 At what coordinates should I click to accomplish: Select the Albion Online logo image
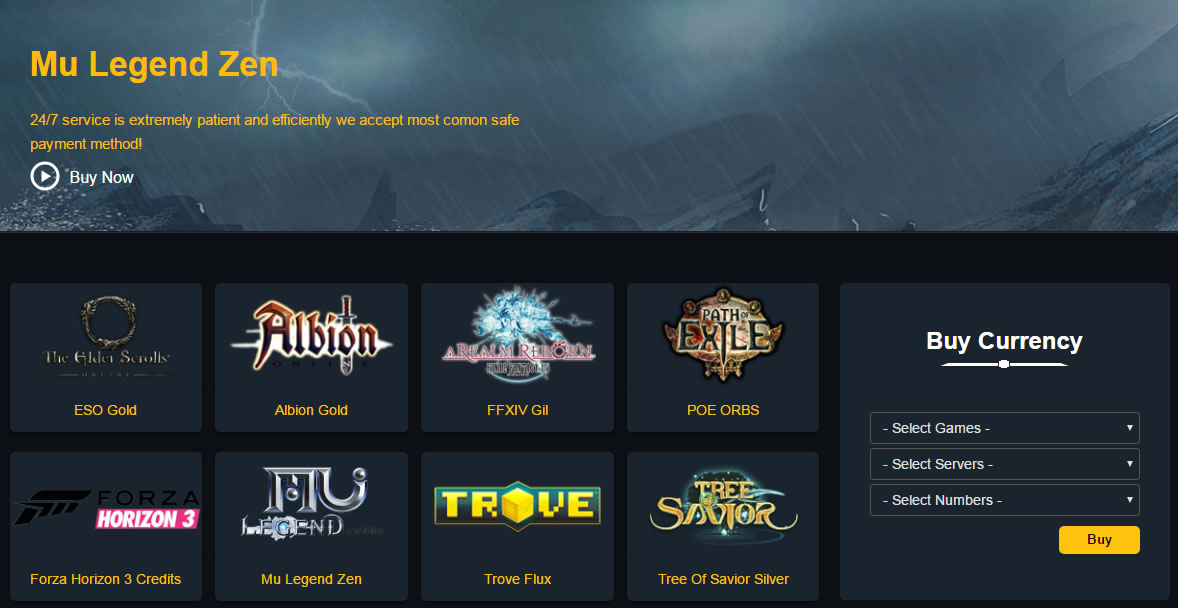coord(312,335)
